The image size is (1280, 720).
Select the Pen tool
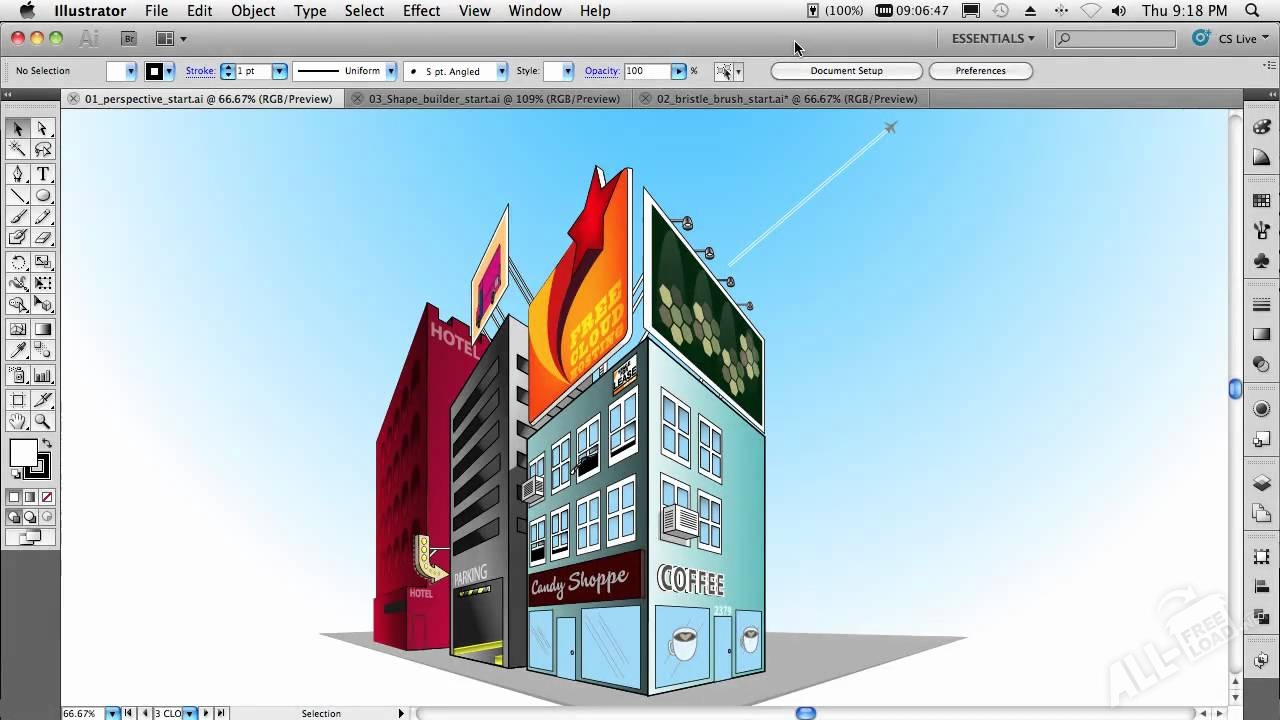18,174
